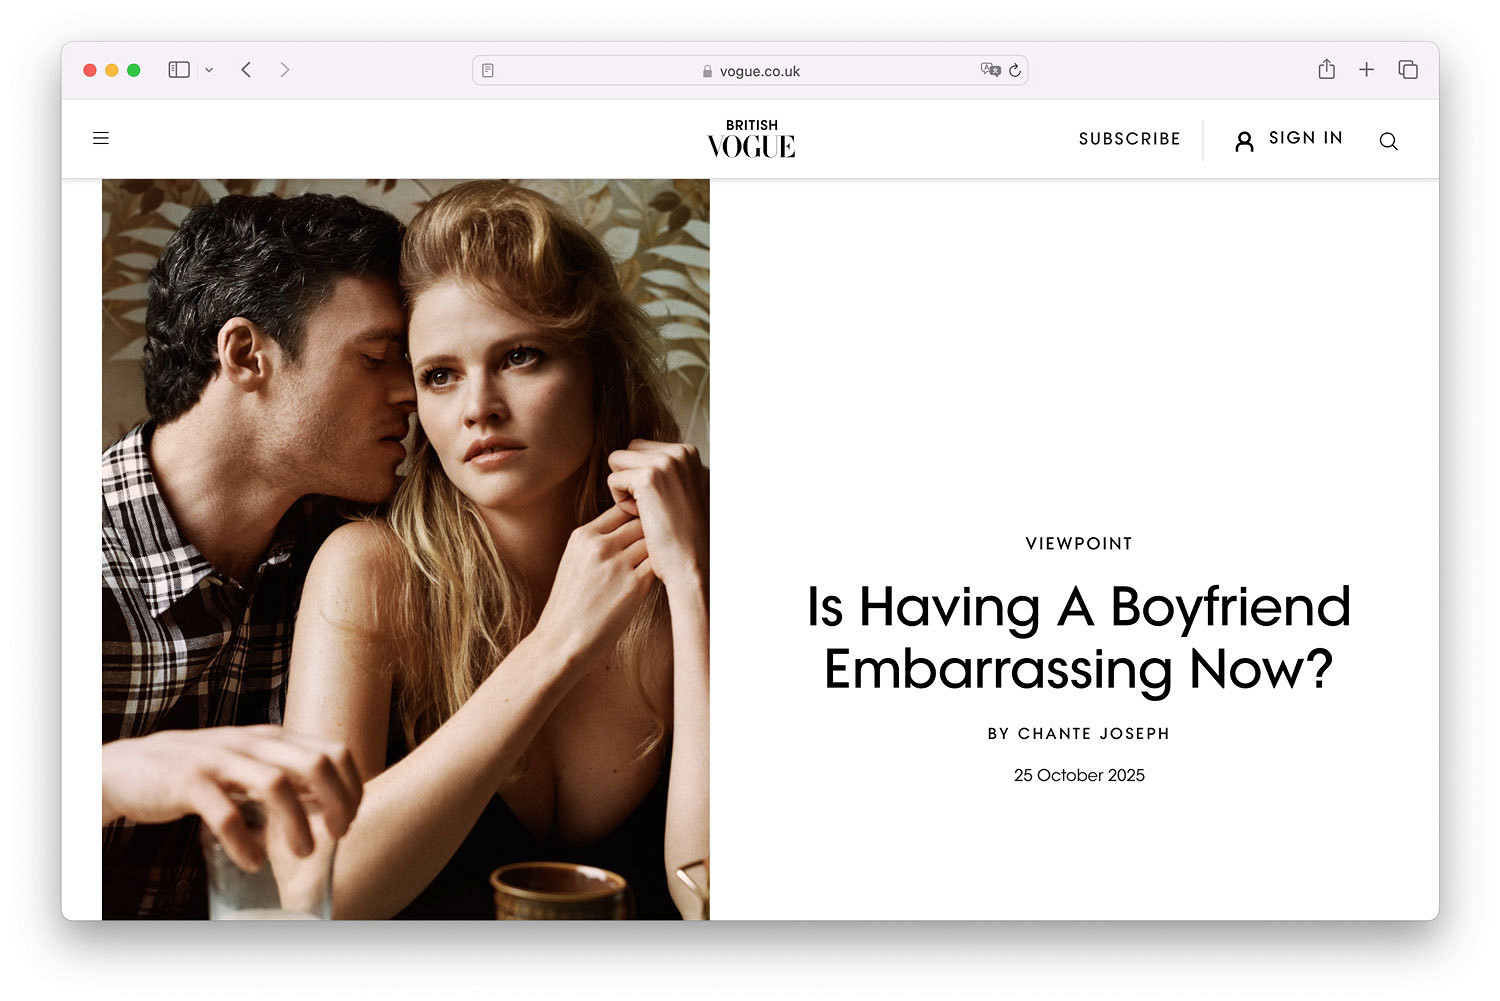Show the tab overview
Image resolution: width=1500 pixels, height=1001 pixels.
[x=1408, y=69]
